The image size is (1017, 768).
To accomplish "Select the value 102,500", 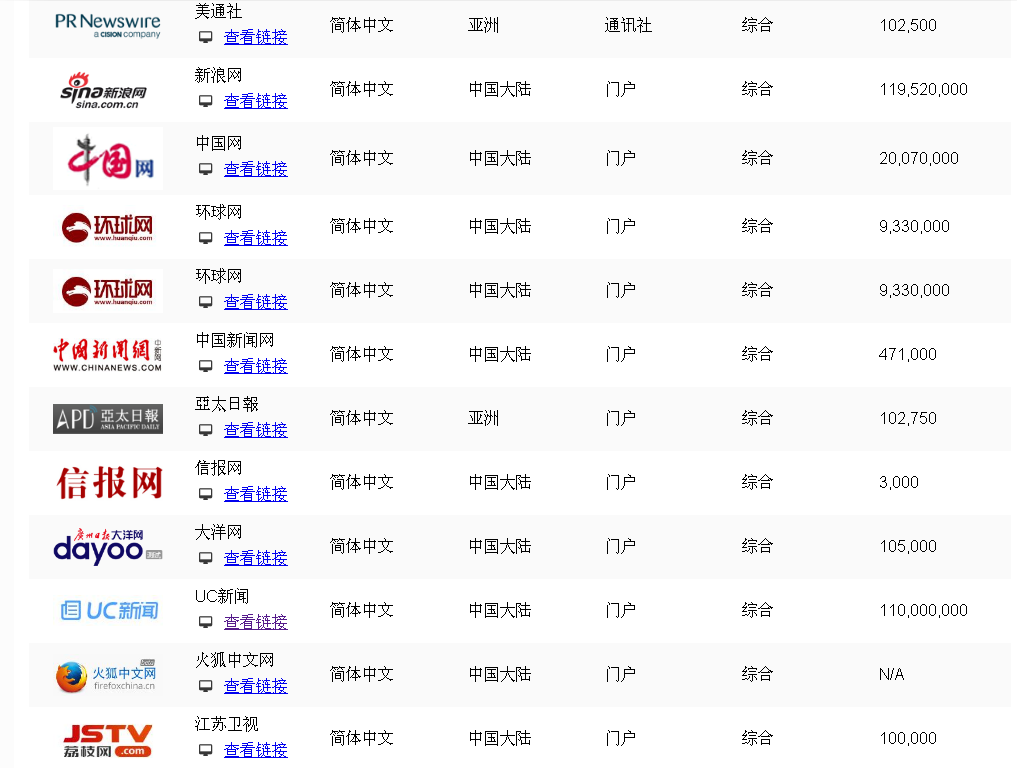I will click(908, 25).
